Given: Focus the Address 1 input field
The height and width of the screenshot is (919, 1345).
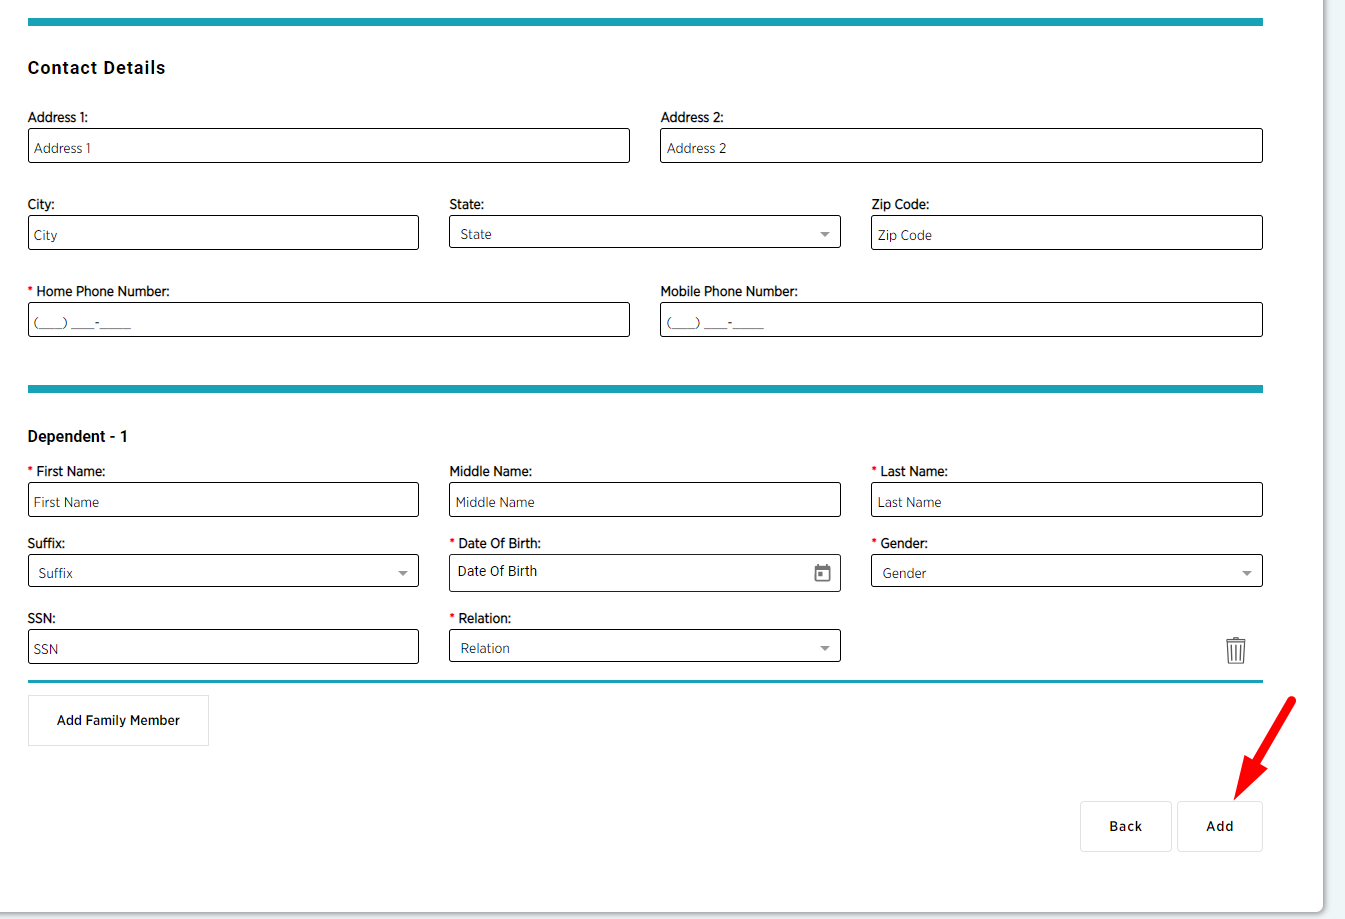Looking at the screenshot, I should [x=328, y=147].
